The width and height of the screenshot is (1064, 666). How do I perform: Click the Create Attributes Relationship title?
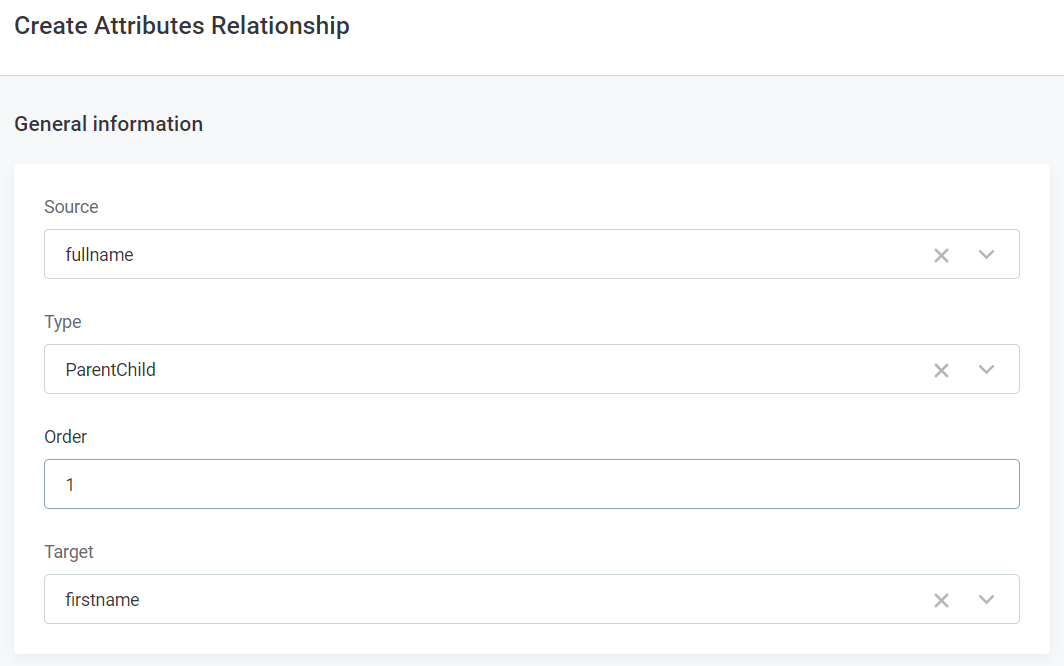[181, 25]
